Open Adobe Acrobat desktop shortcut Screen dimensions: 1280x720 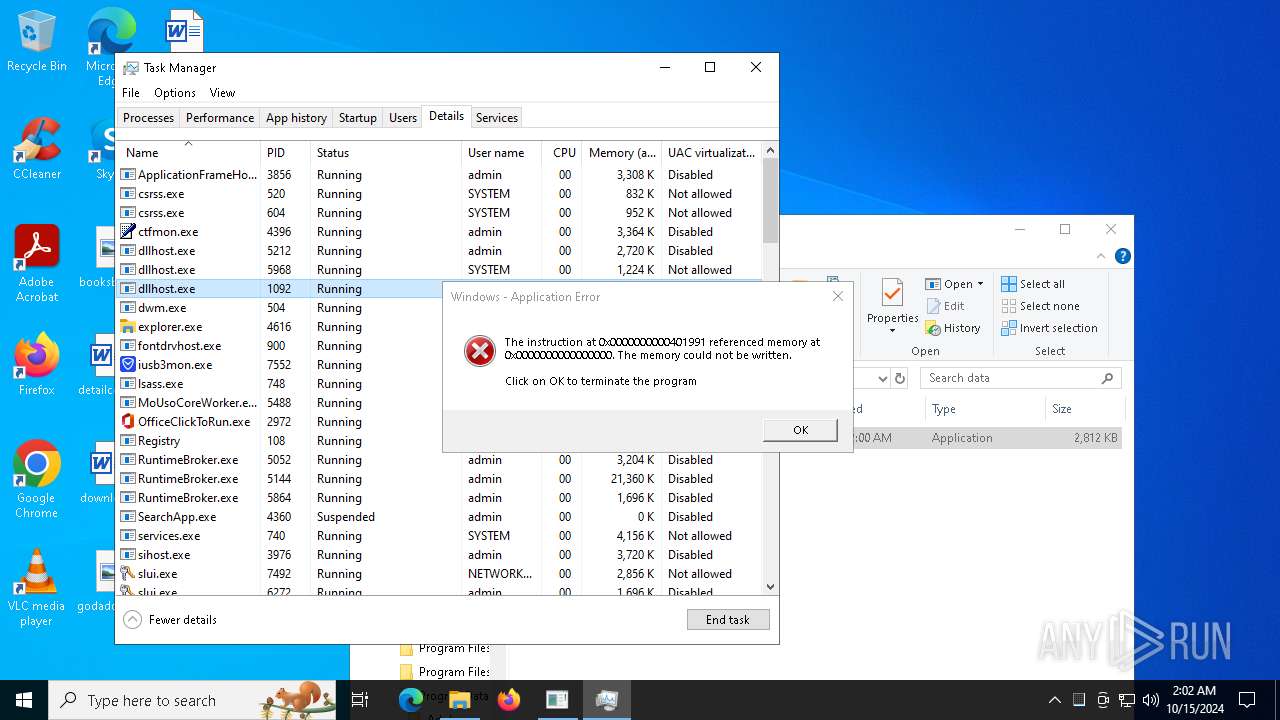point(37,263)
